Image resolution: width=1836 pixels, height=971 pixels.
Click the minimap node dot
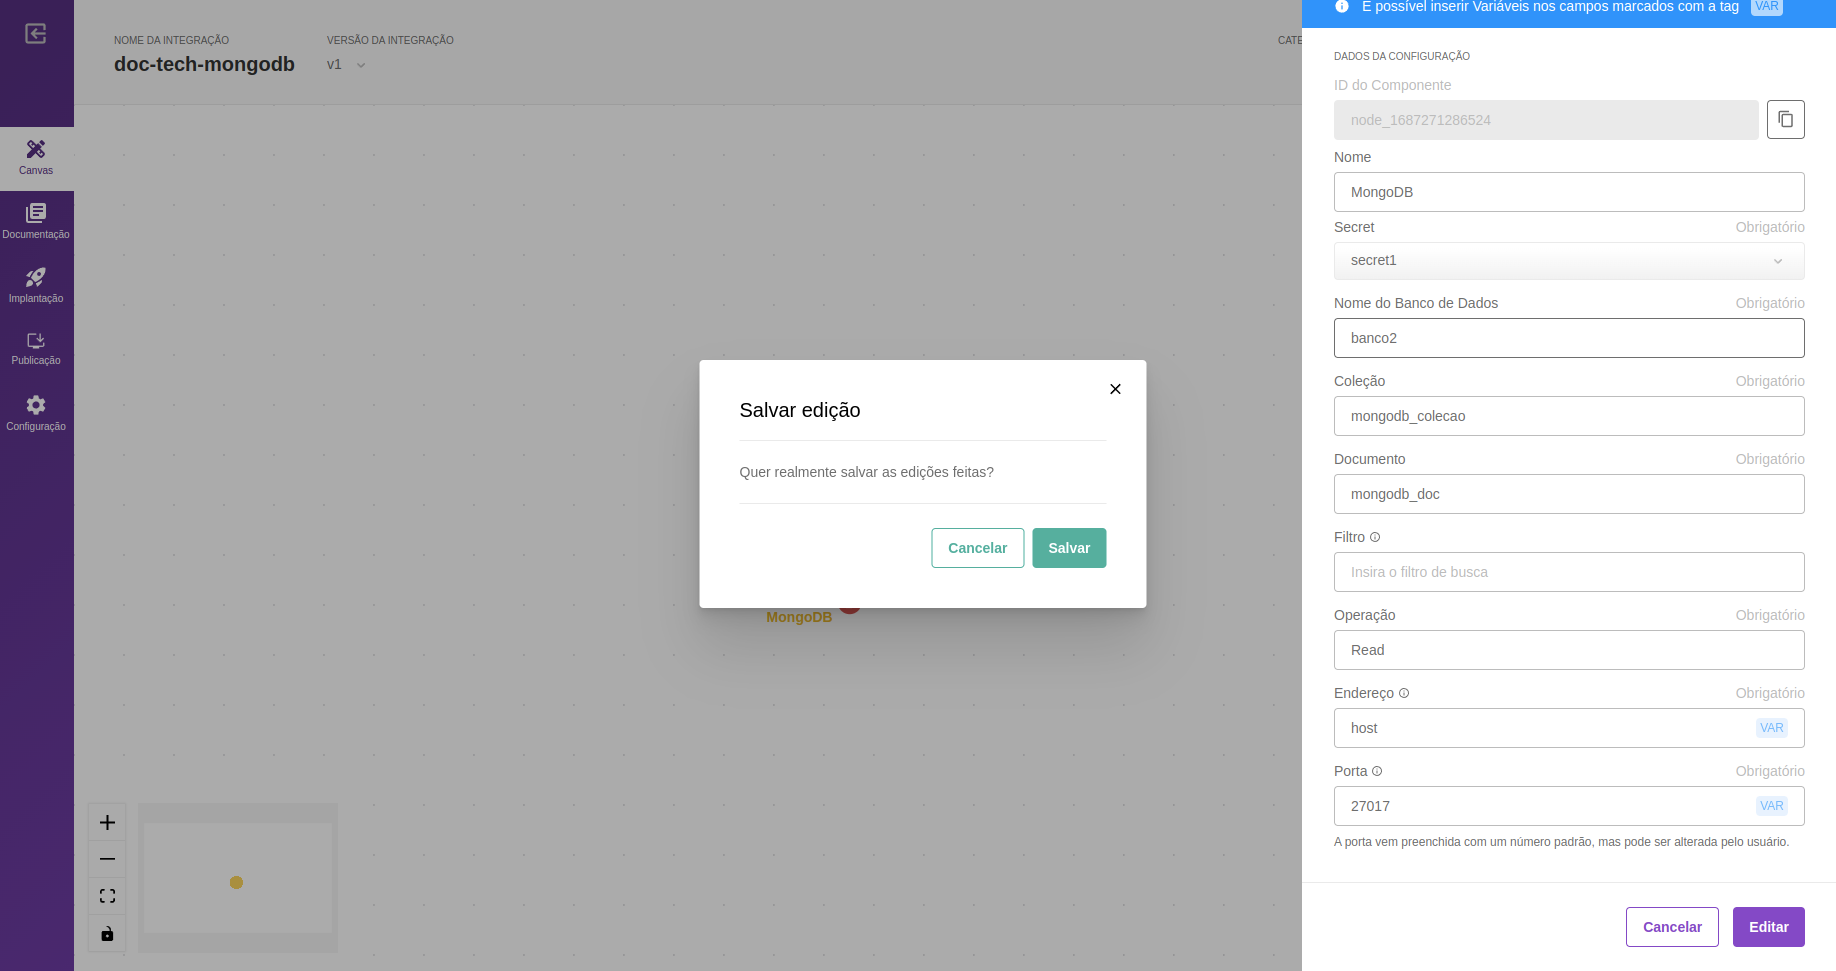click(x=236, y=882)
